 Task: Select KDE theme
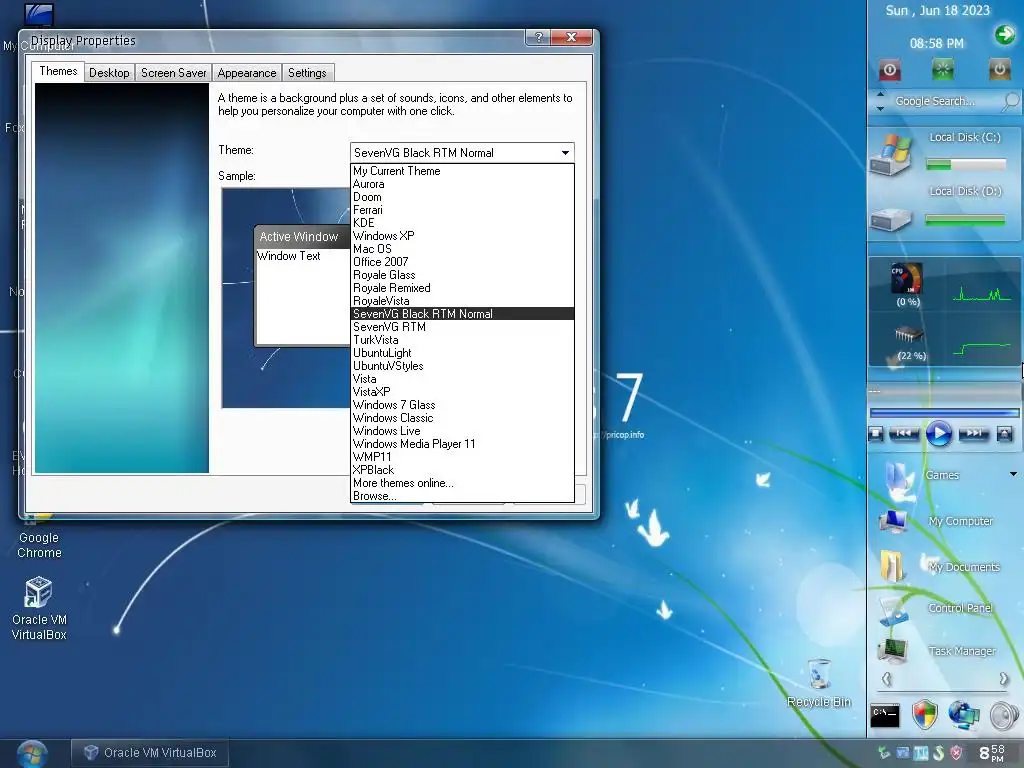pos(463,223)
